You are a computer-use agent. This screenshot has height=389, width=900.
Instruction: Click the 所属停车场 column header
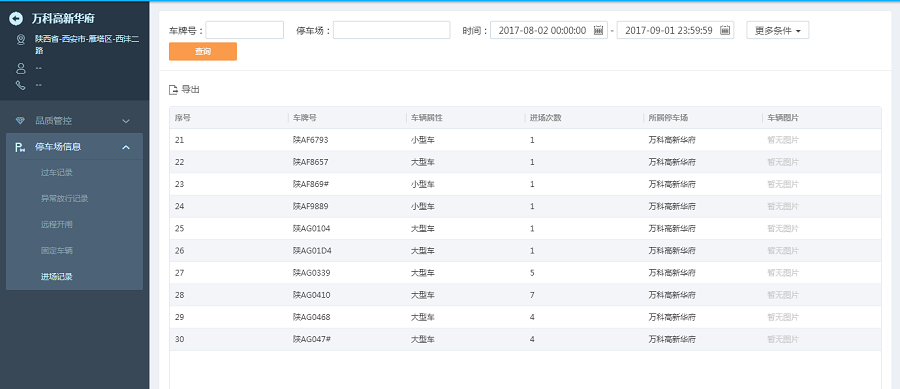[668, 118]
